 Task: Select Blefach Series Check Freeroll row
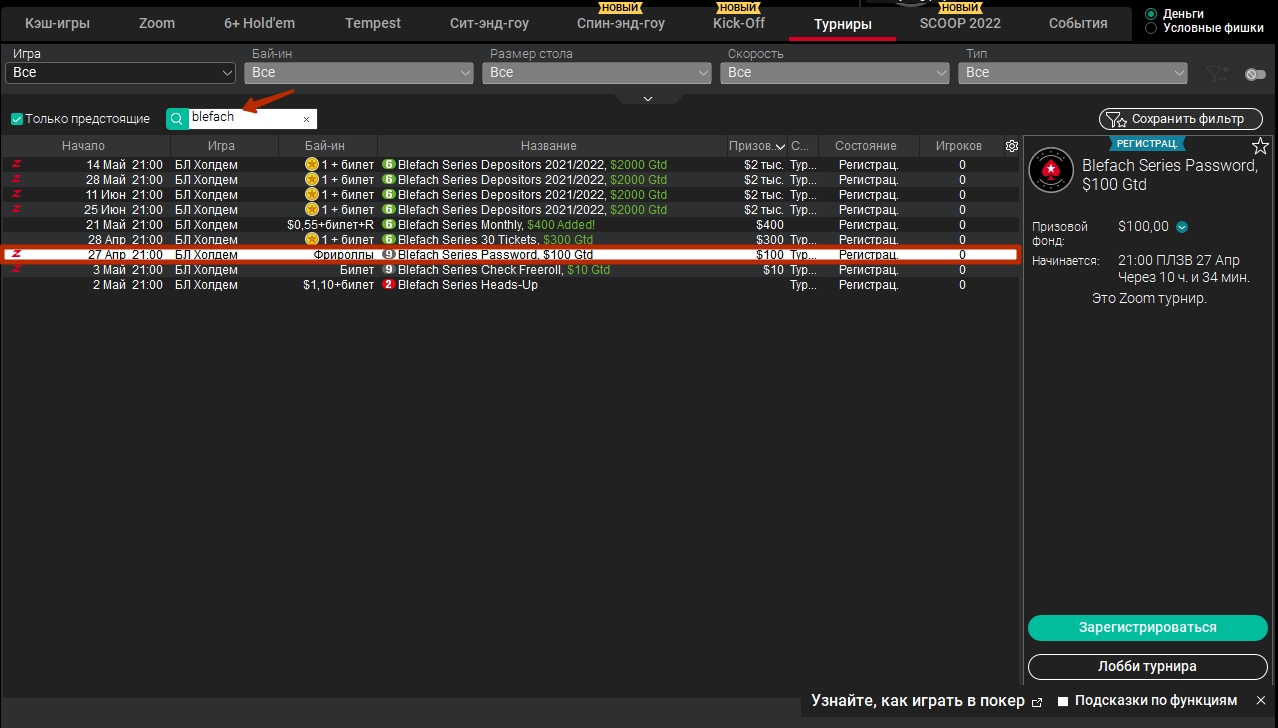(510, 270)
